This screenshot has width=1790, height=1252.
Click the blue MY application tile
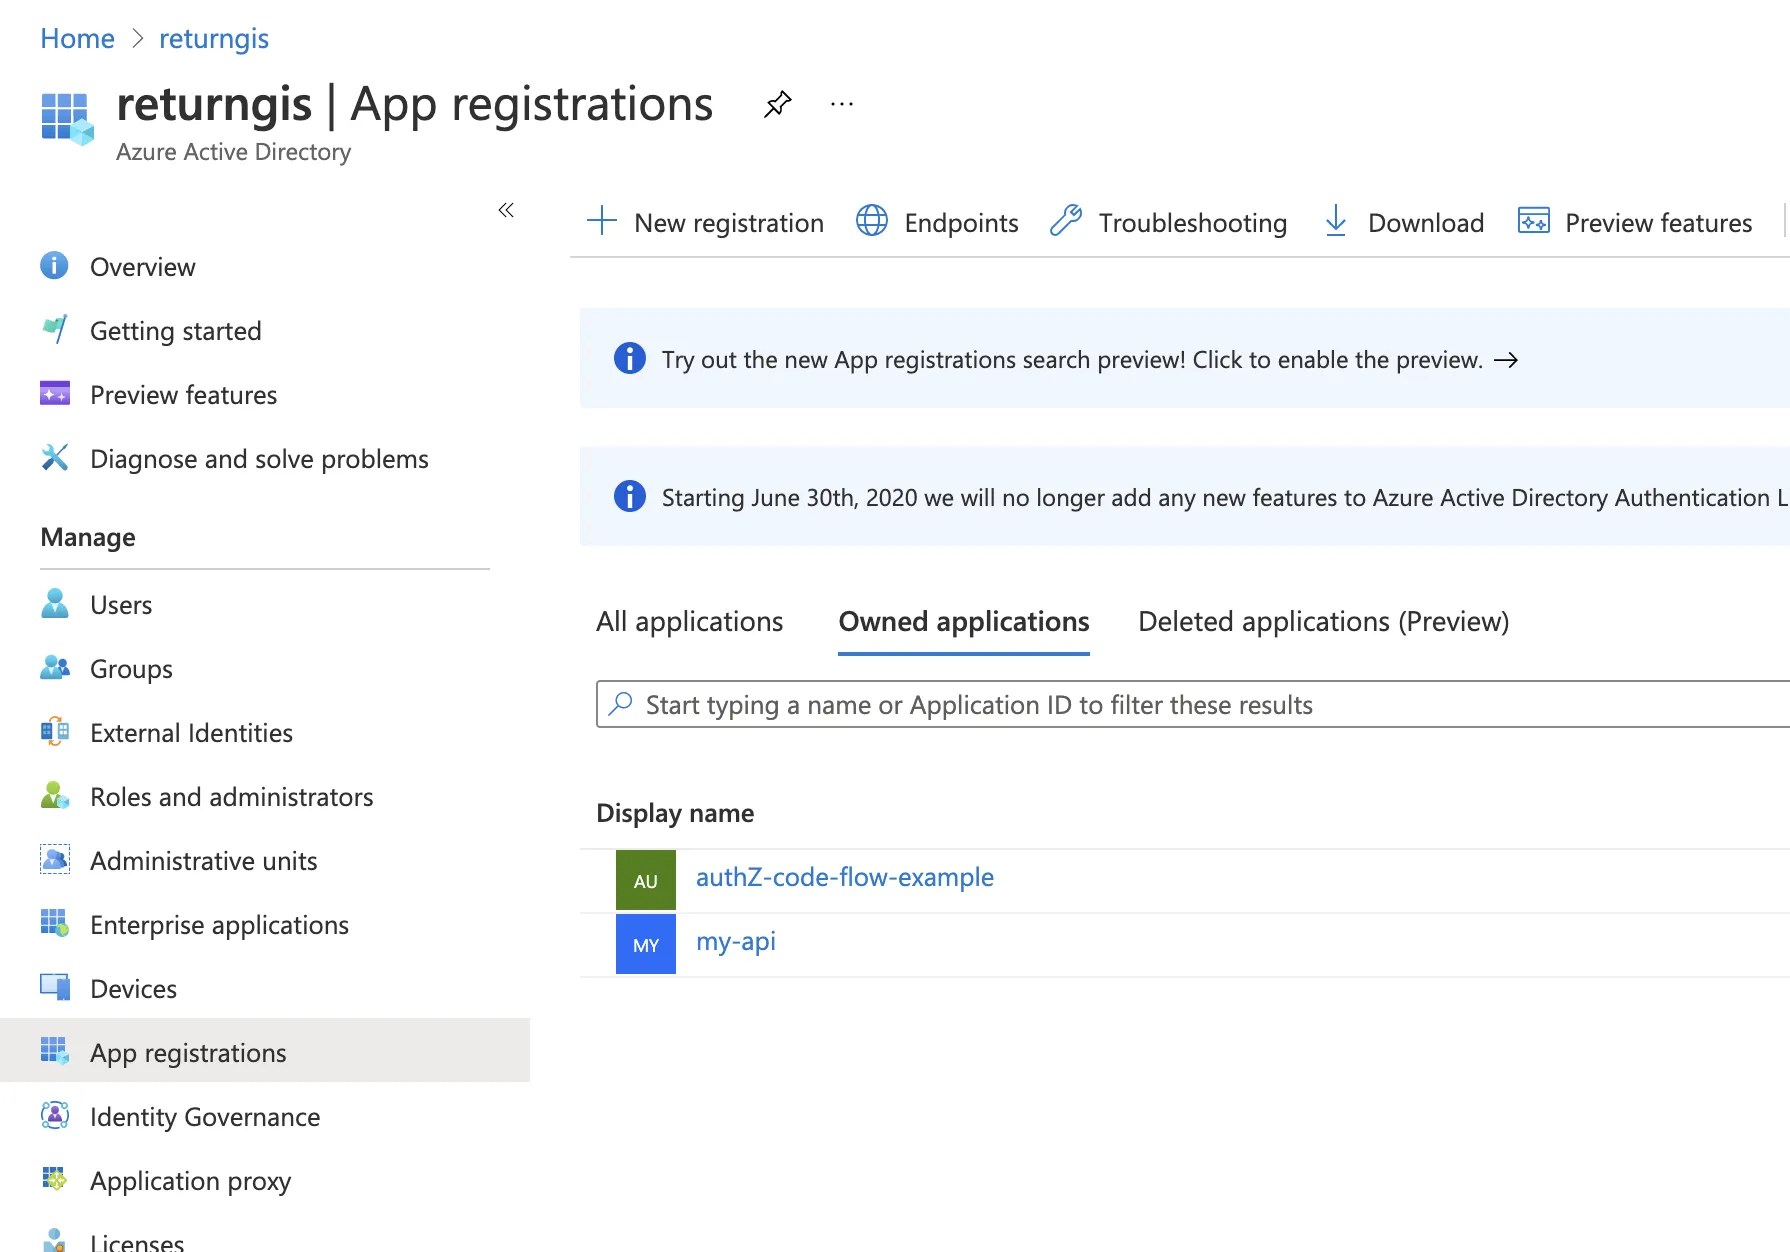point(646,944)
